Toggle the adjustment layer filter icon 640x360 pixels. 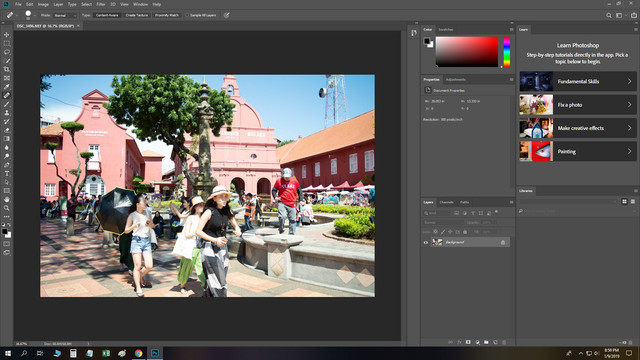[464, 213]
